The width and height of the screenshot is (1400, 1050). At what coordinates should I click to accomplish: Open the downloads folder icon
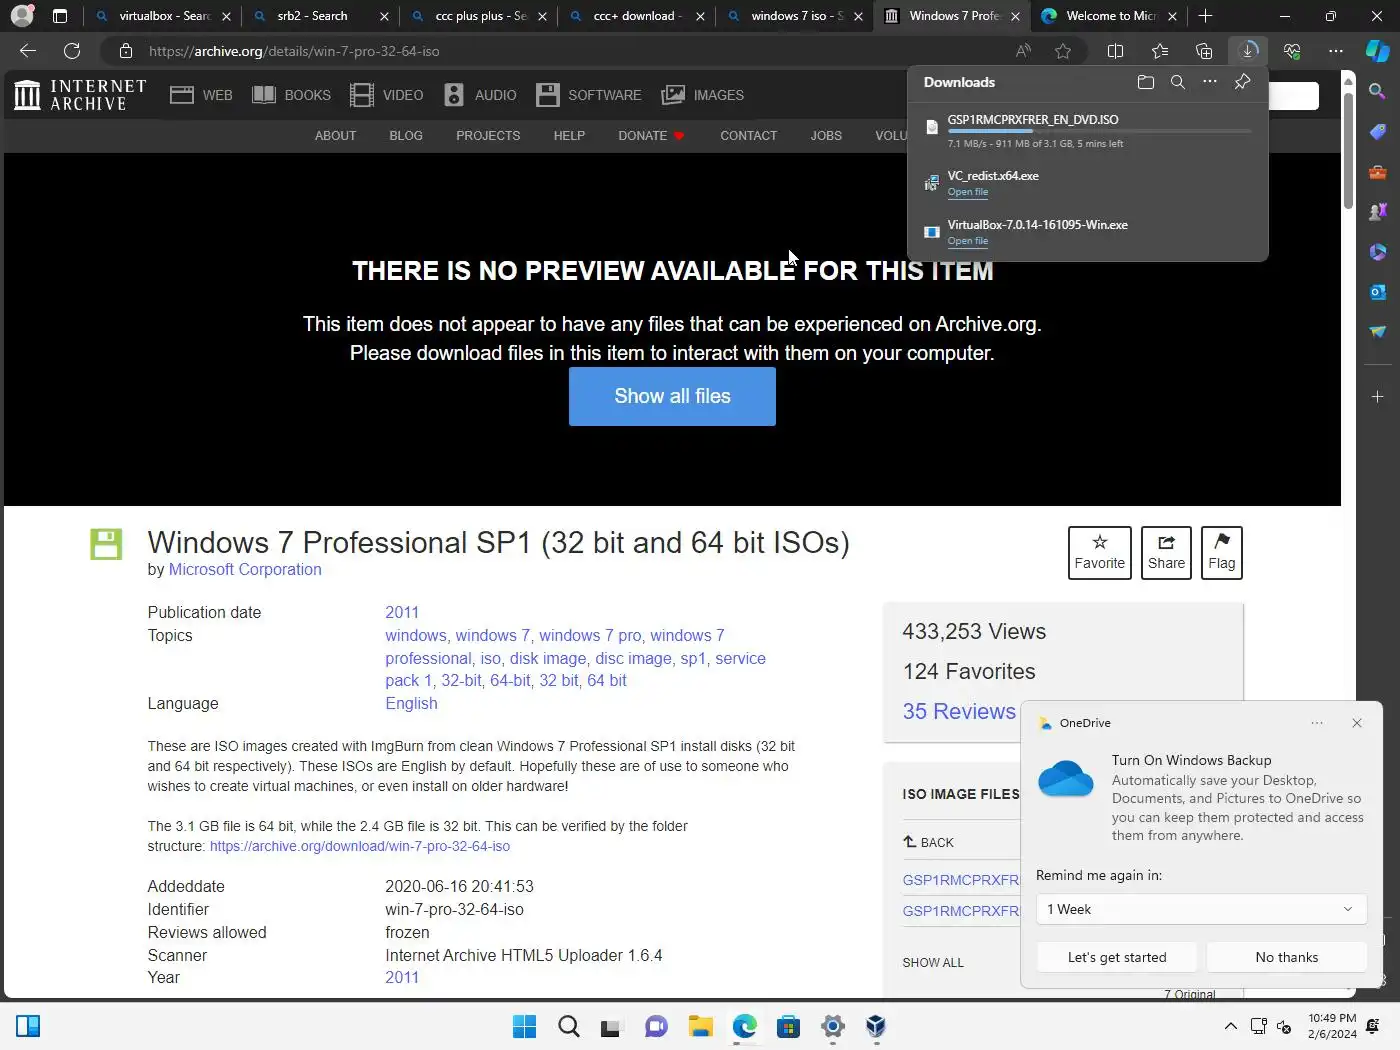[1146, 82]
